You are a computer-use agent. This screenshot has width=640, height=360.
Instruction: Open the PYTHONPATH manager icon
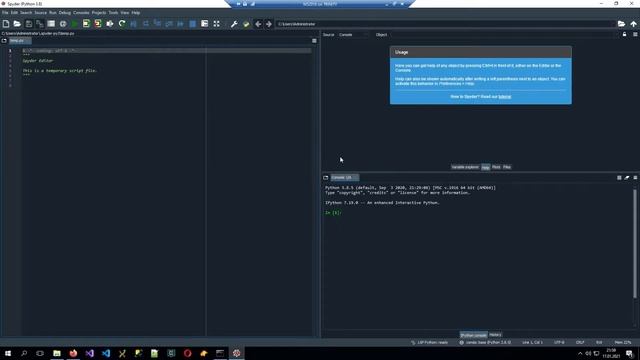[x=246, y=24]
